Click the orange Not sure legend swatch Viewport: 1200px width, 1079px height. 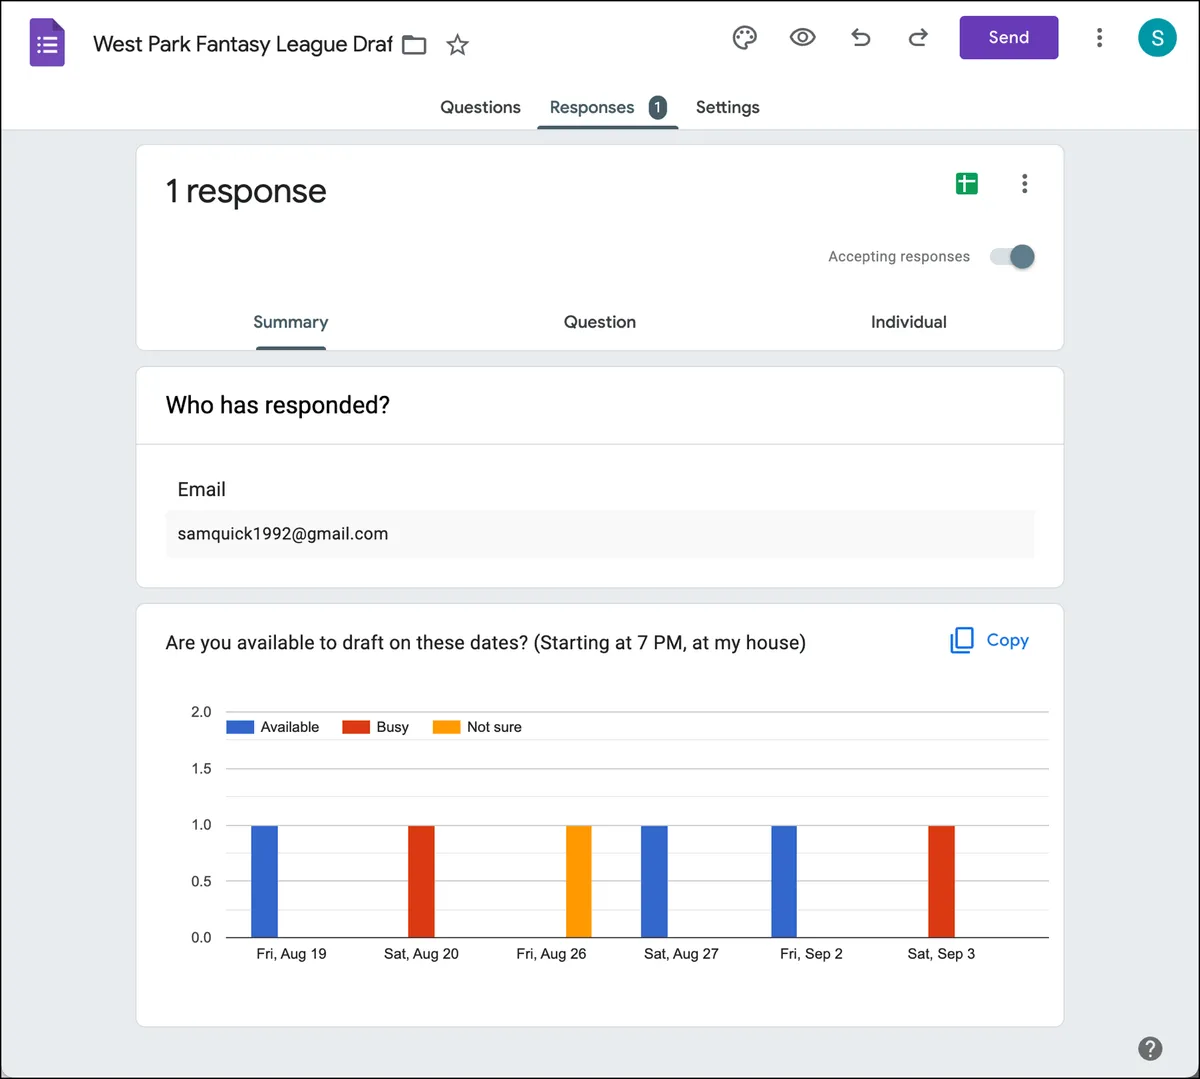point(446,727)
